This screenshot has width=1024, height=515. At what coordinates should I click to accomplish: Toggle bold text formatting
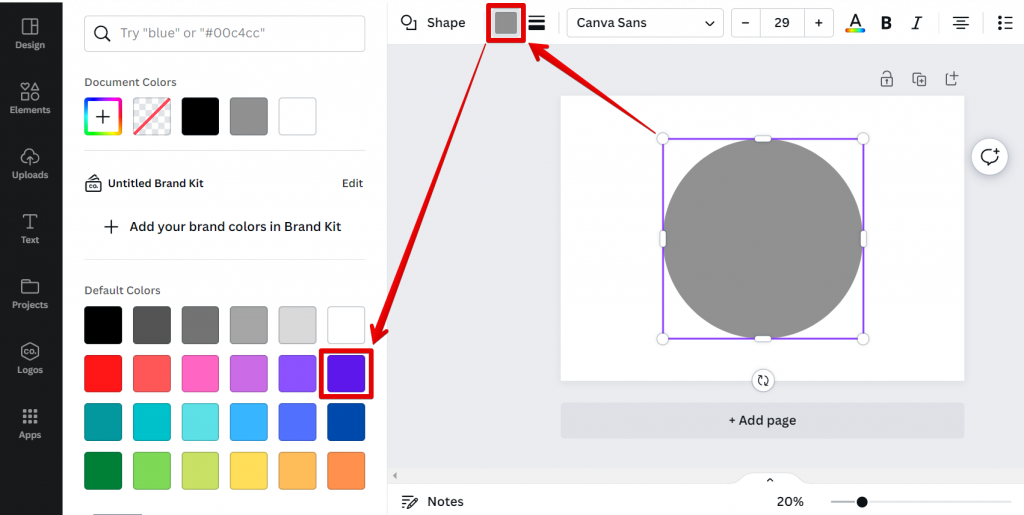(x=886, y=23)
